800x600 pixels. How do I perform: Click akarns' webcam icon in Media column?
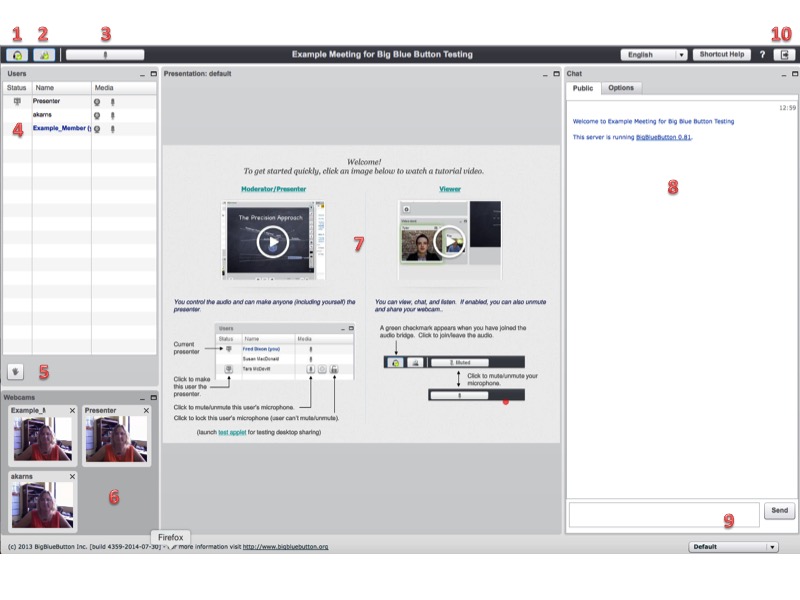97,115
